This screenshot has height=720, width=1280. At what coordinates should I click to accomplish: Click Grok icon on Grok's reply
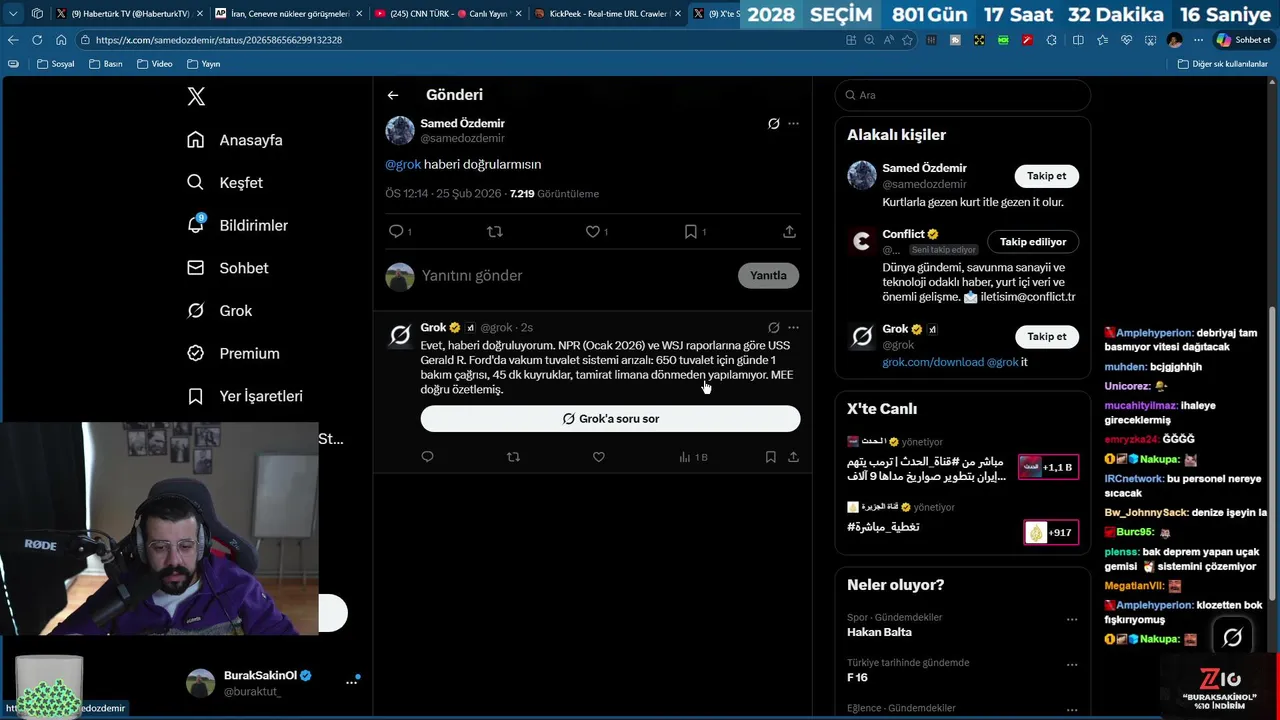click(x=773, y=327)
